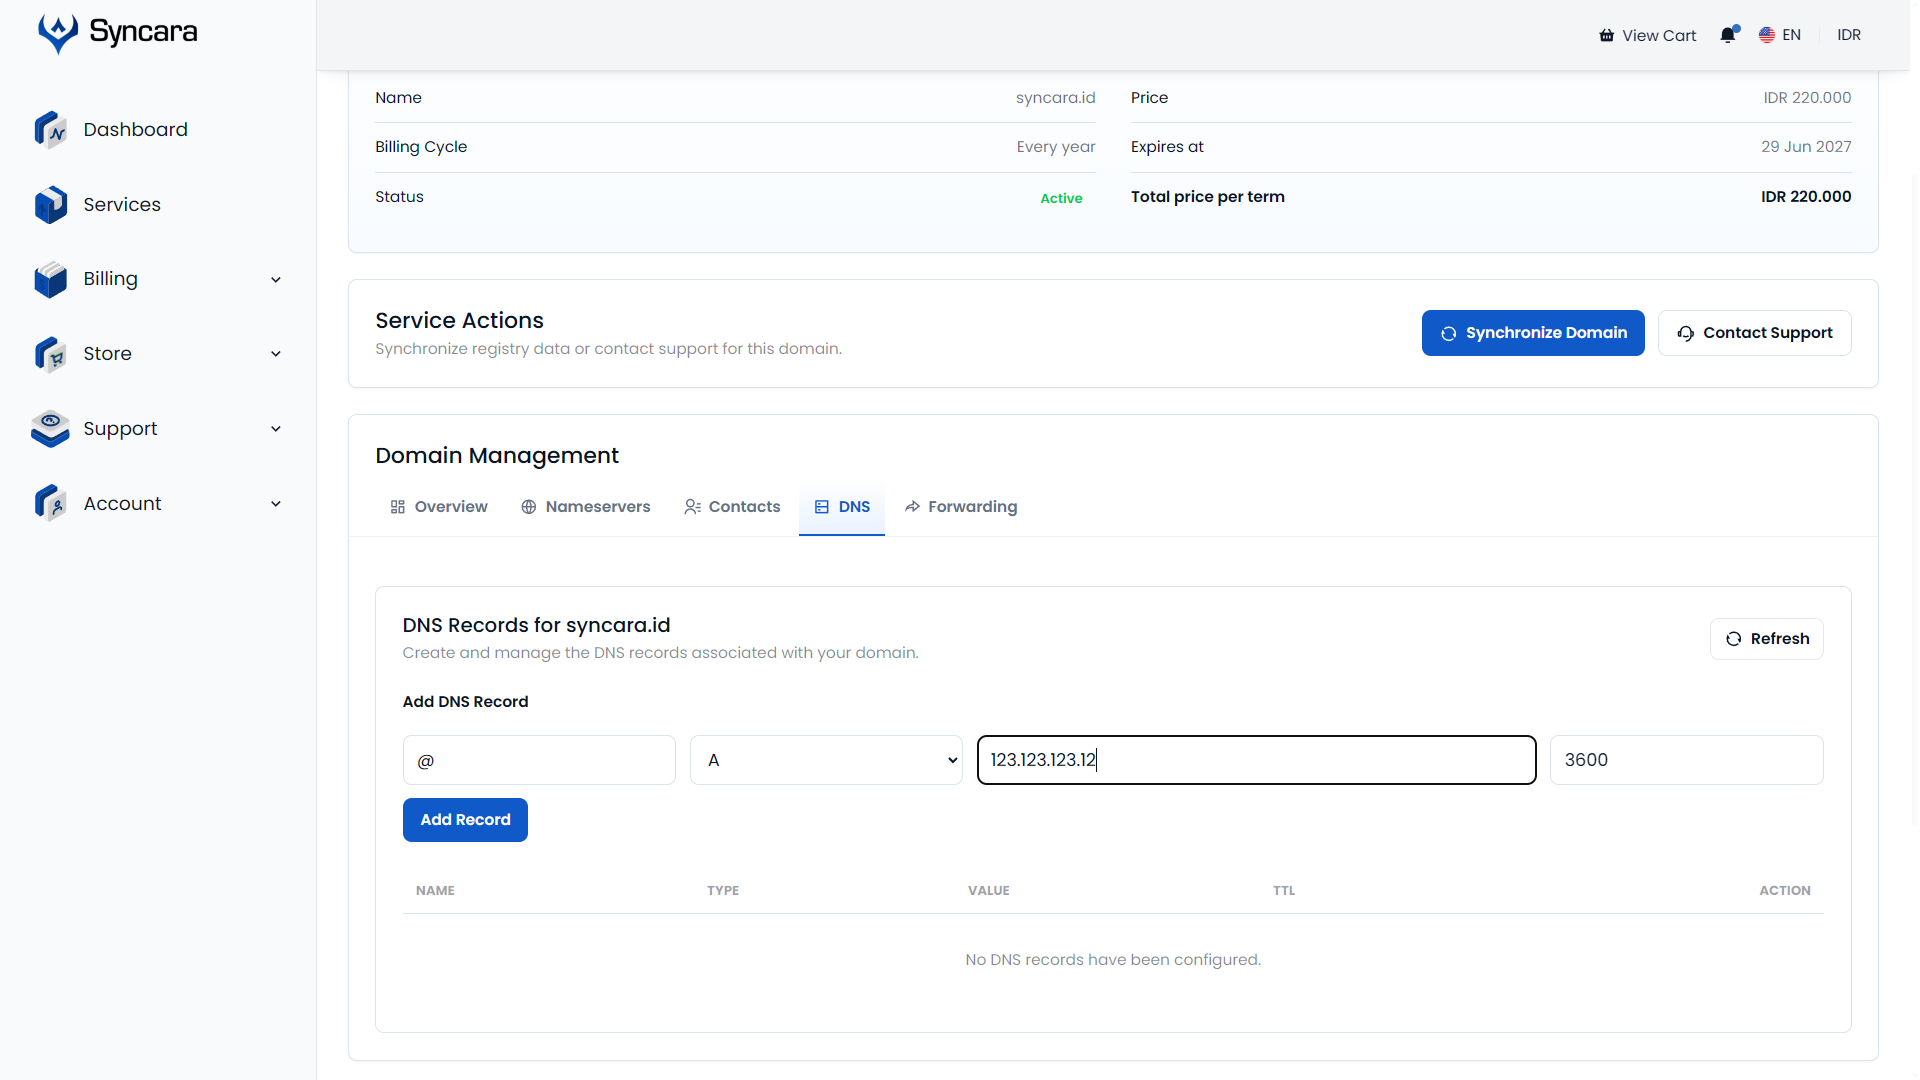Screen dimensions: 1920x1080
Task: Click the 'No DNS records have been configured' message
Action: pyautogui.click(x=1113, y=960)
